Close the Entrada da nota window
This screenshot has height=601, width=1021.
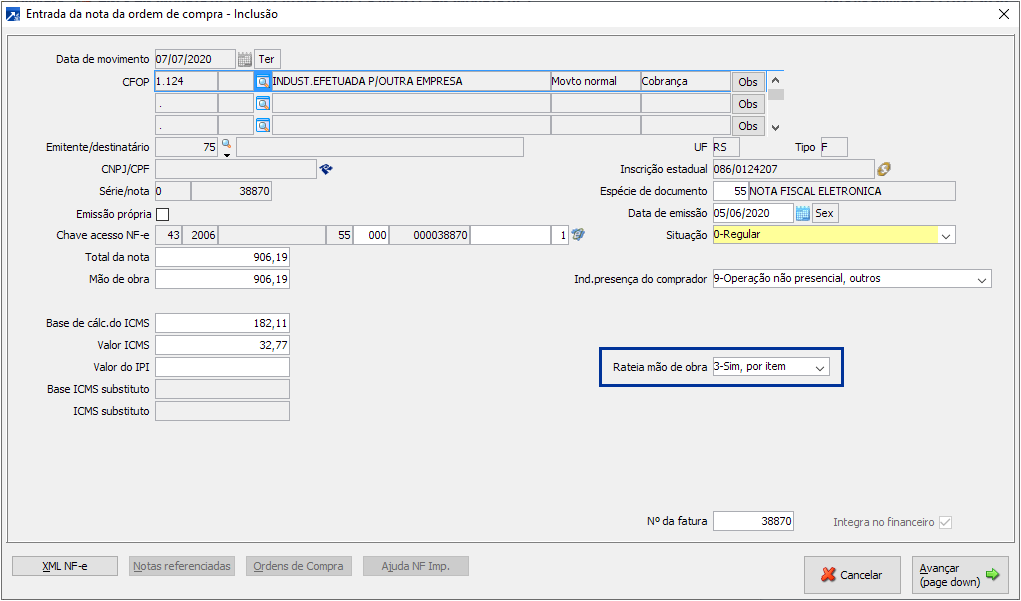pyautogui.click(x=1004, y=14)
